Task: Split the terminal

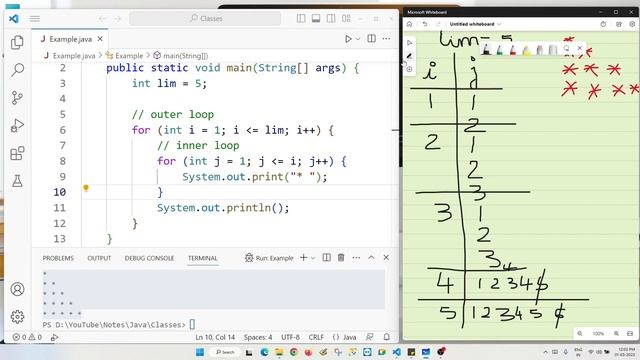Action: coord(327,258)
